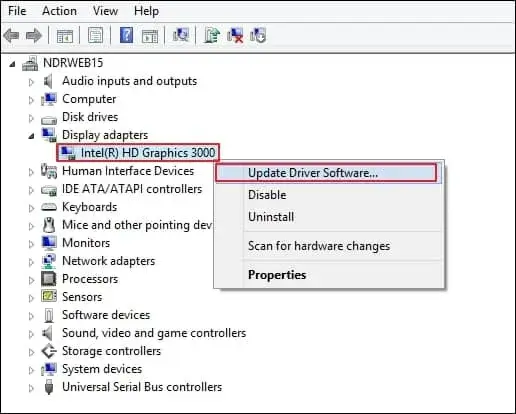The width and height of the screenshot is (516, 414).
Task: Click the Mice pointing devices mouse icon
Action: tap(49, 225)
